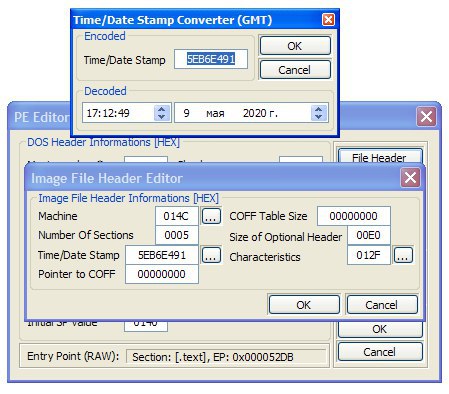449x394 pixels.
Task: Close the PE Editor window
Action: point(427,117)
